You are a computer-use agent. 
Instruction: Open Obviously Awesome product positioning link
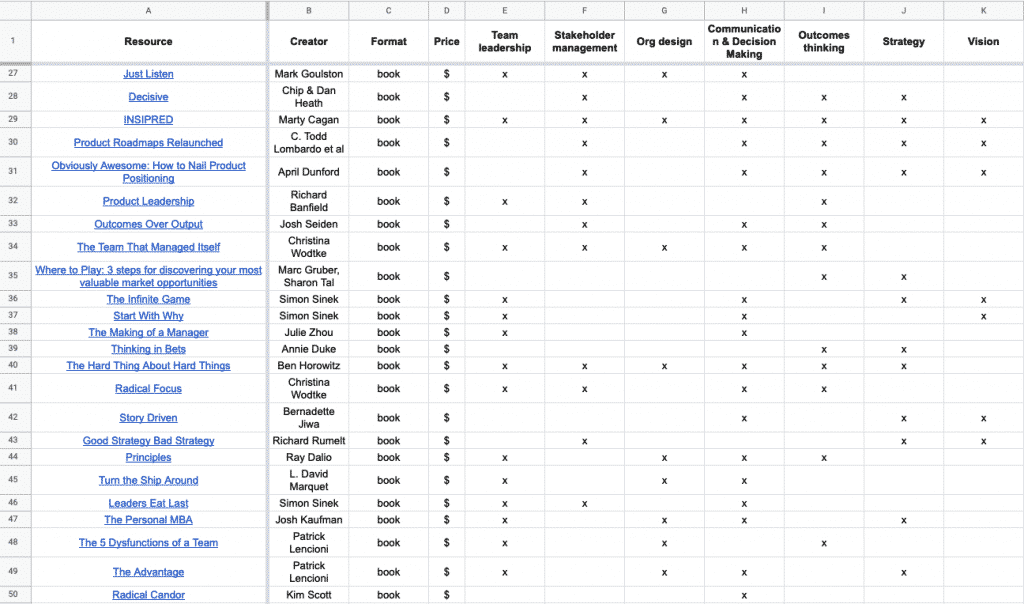[148, 172]
